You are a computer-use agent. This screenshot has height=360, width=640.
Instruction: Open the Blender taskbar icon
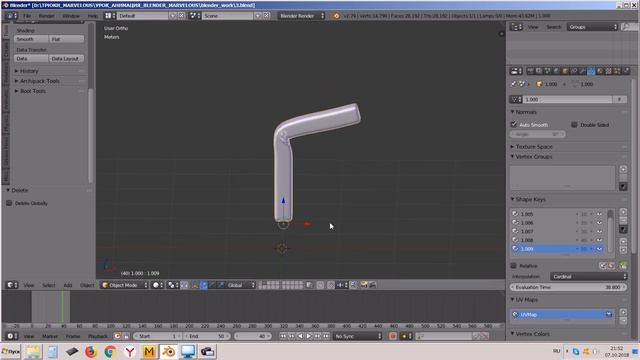[x=169, y=351]
